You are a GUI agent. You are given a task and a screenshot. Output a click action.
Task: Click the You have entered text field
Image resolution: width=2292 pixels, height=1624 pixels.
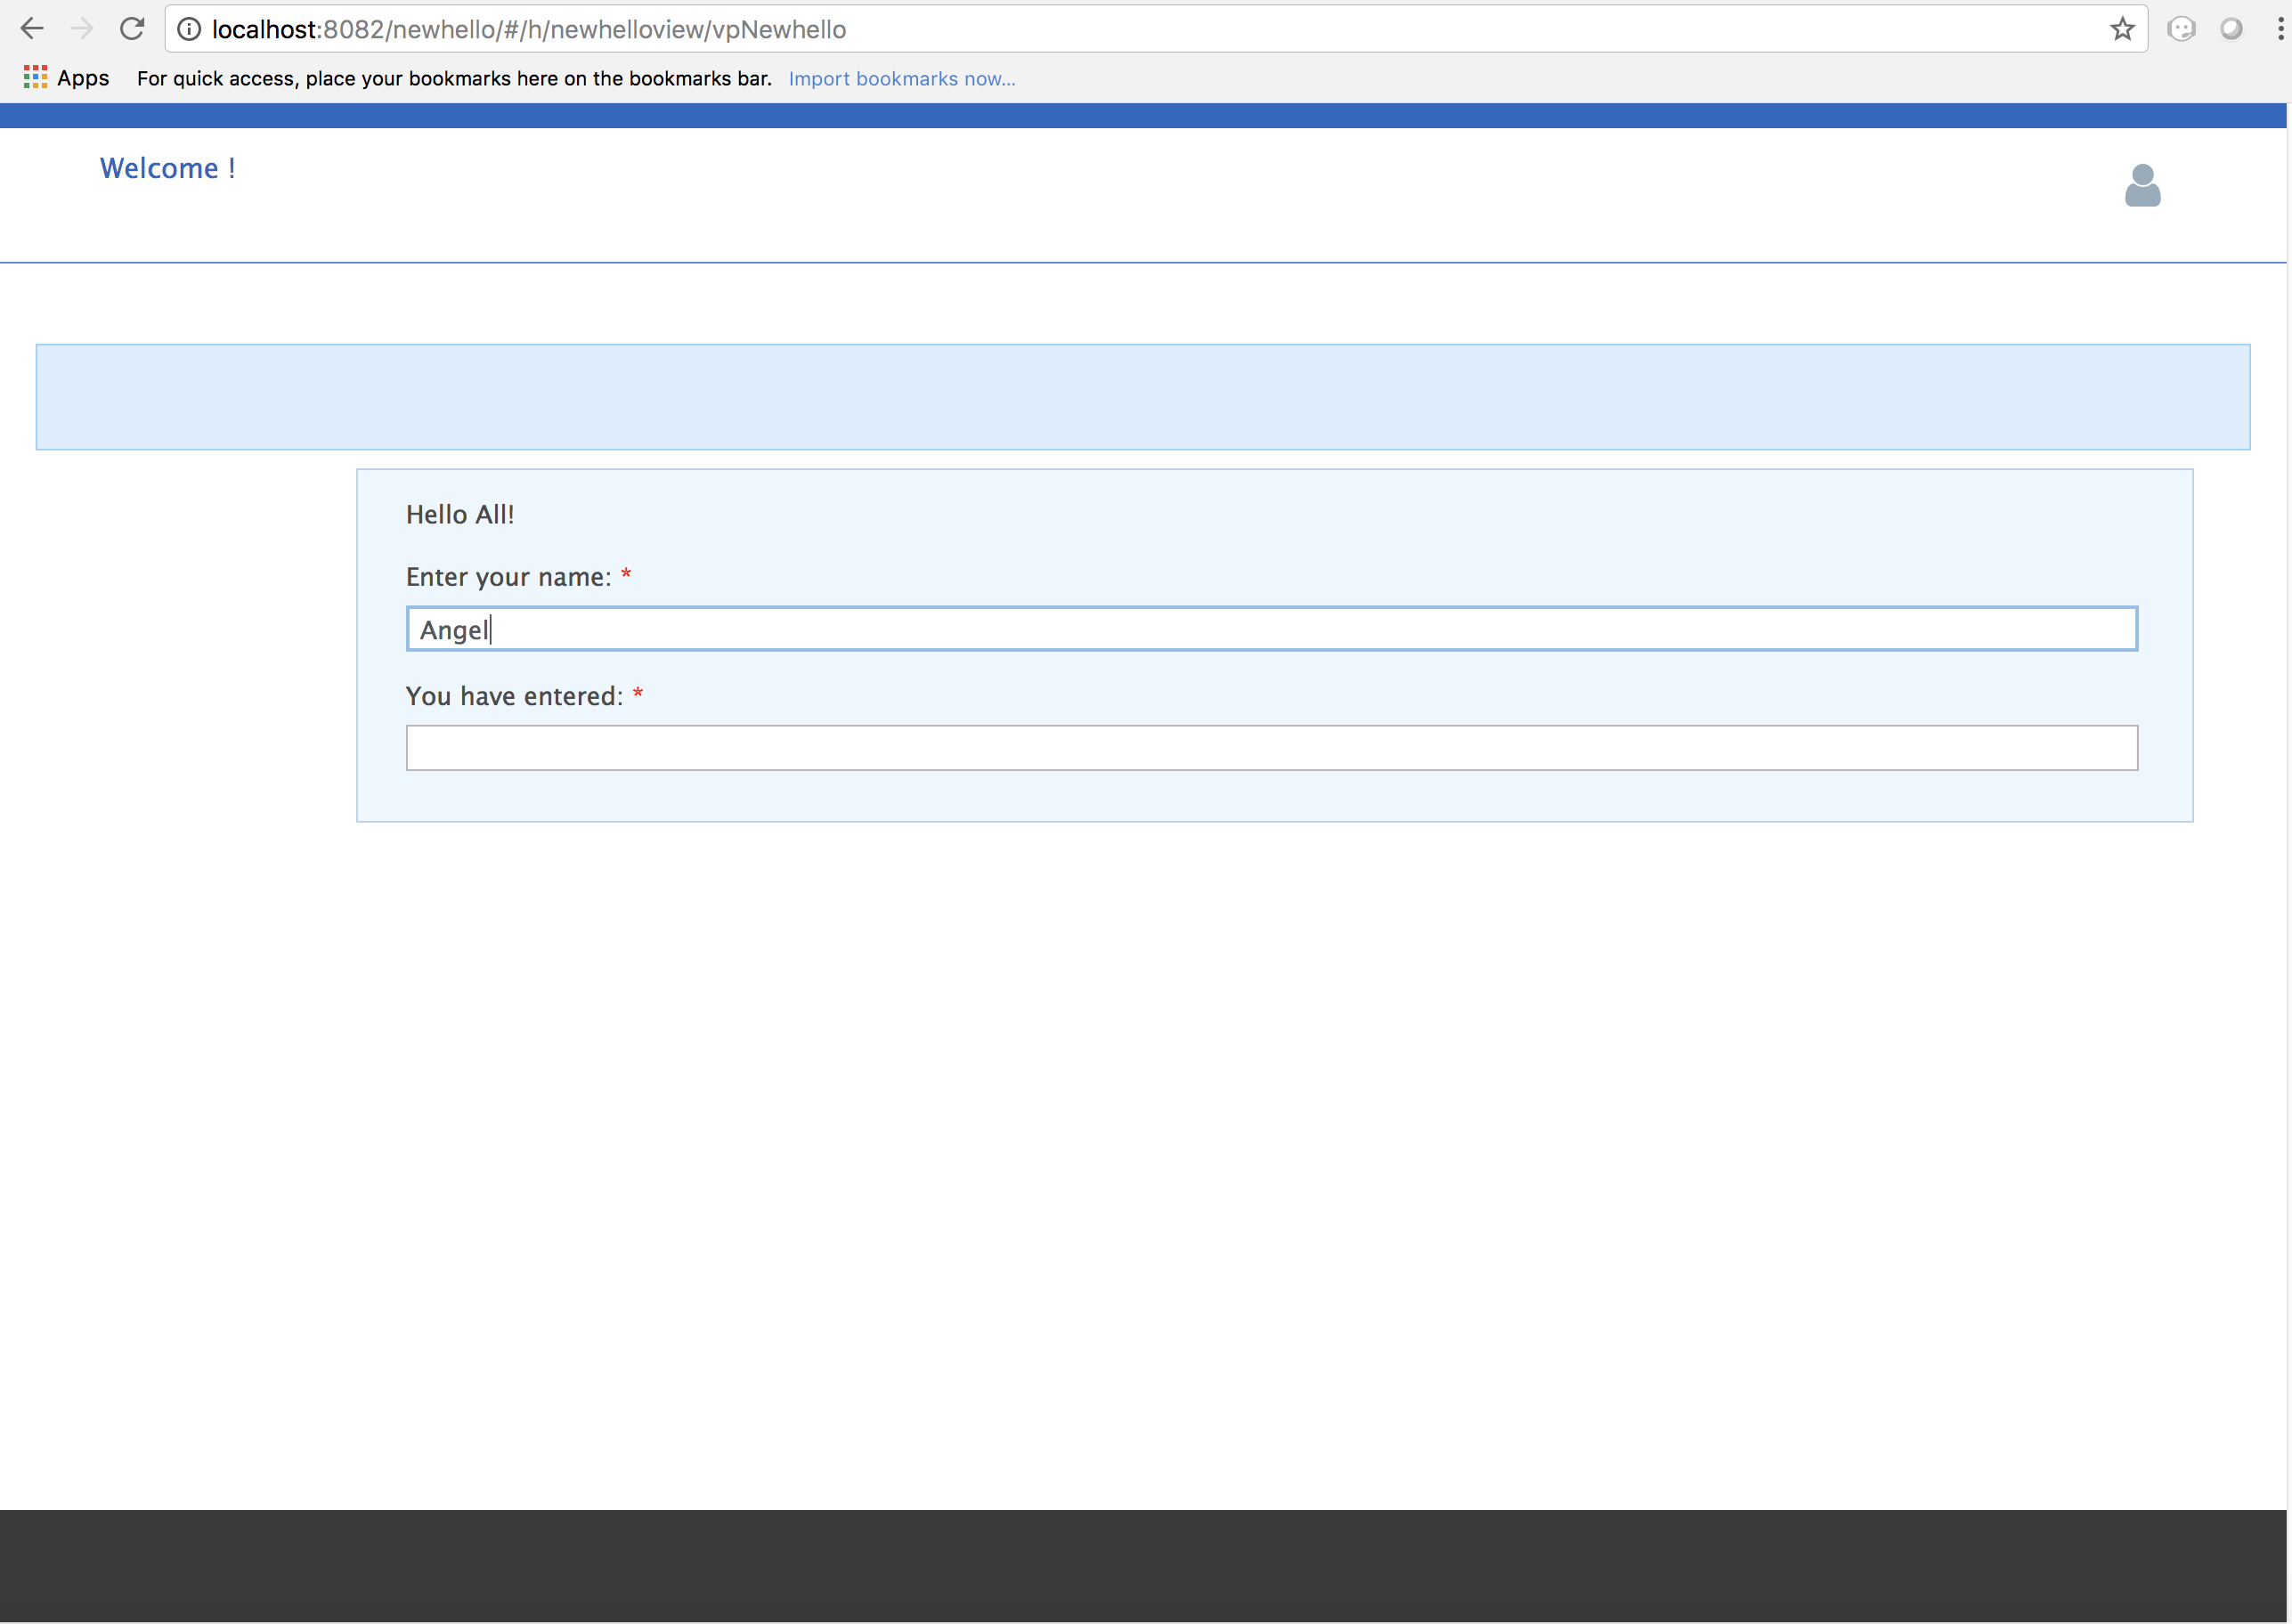coord(1271,748)
